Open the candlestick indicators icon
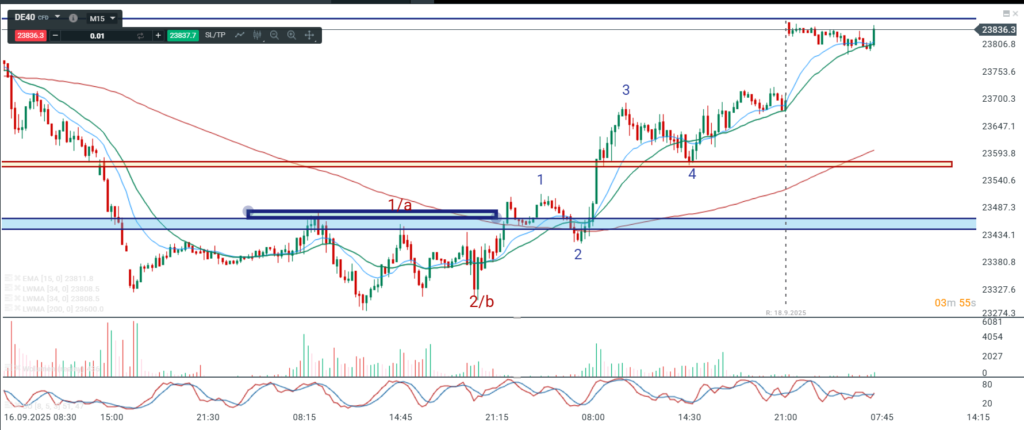1024x430 pixels. point(256,35)
